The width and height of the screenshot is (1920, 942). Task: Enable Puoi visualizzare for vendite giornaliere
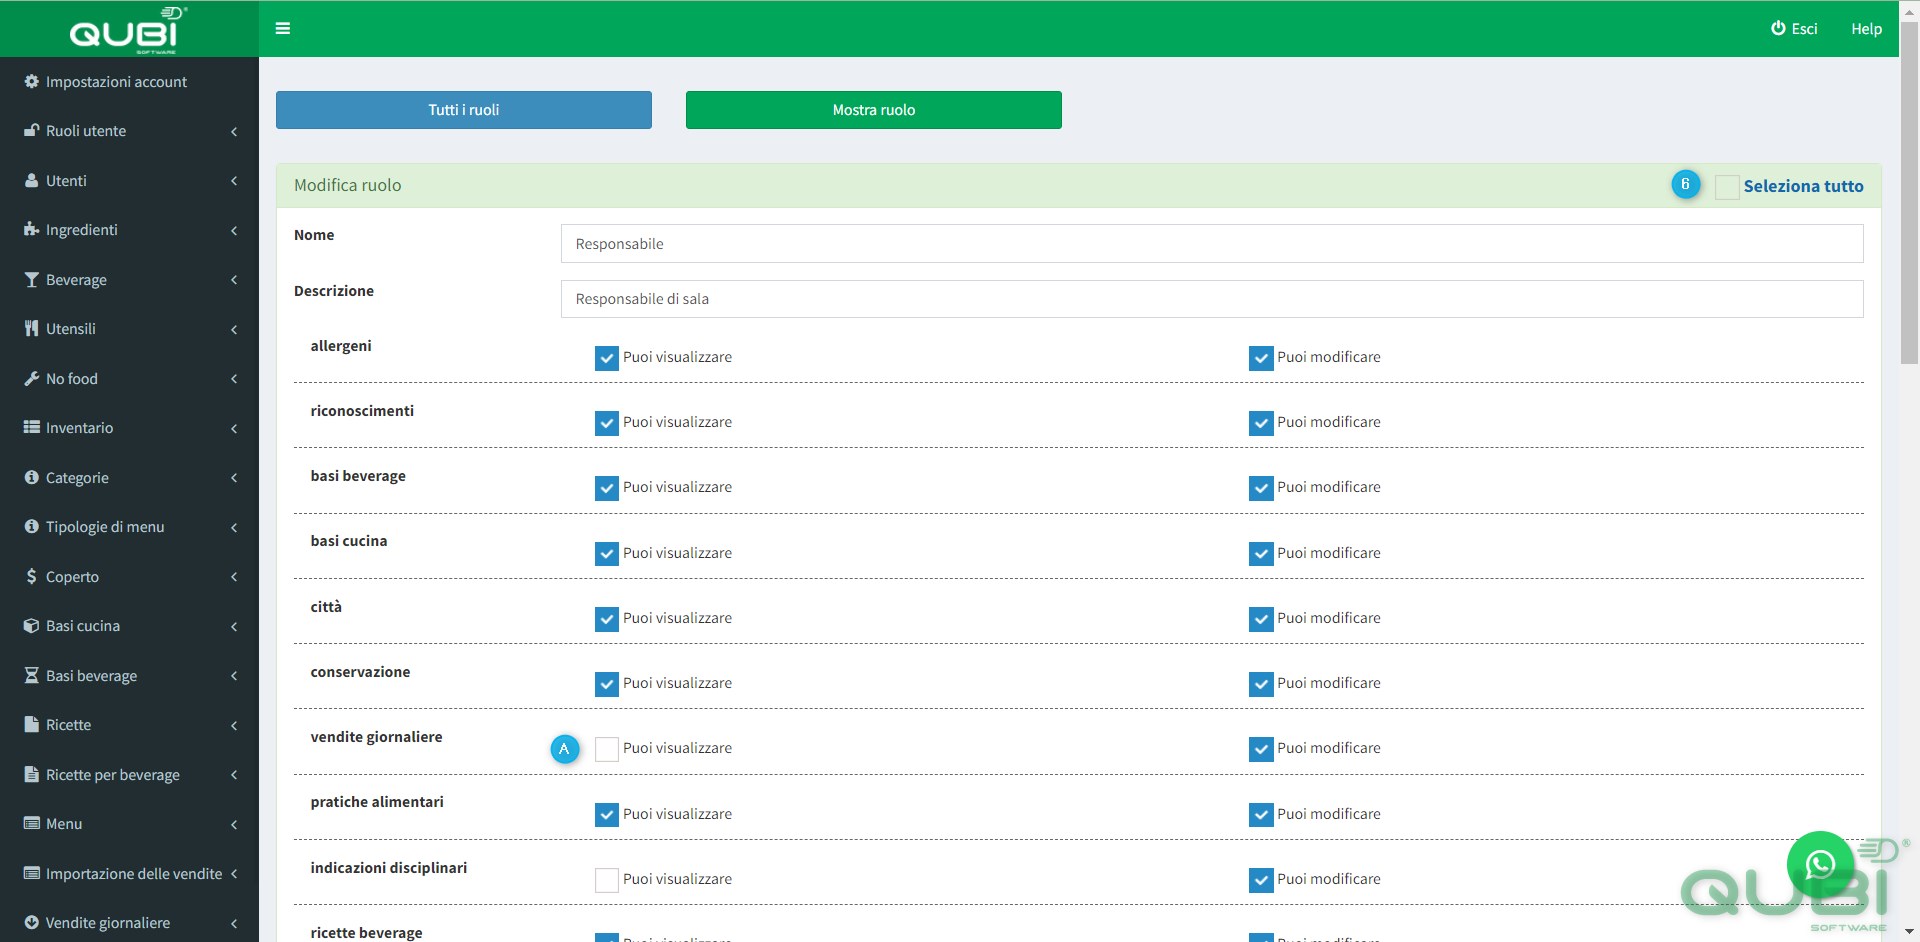pos(607,749)
